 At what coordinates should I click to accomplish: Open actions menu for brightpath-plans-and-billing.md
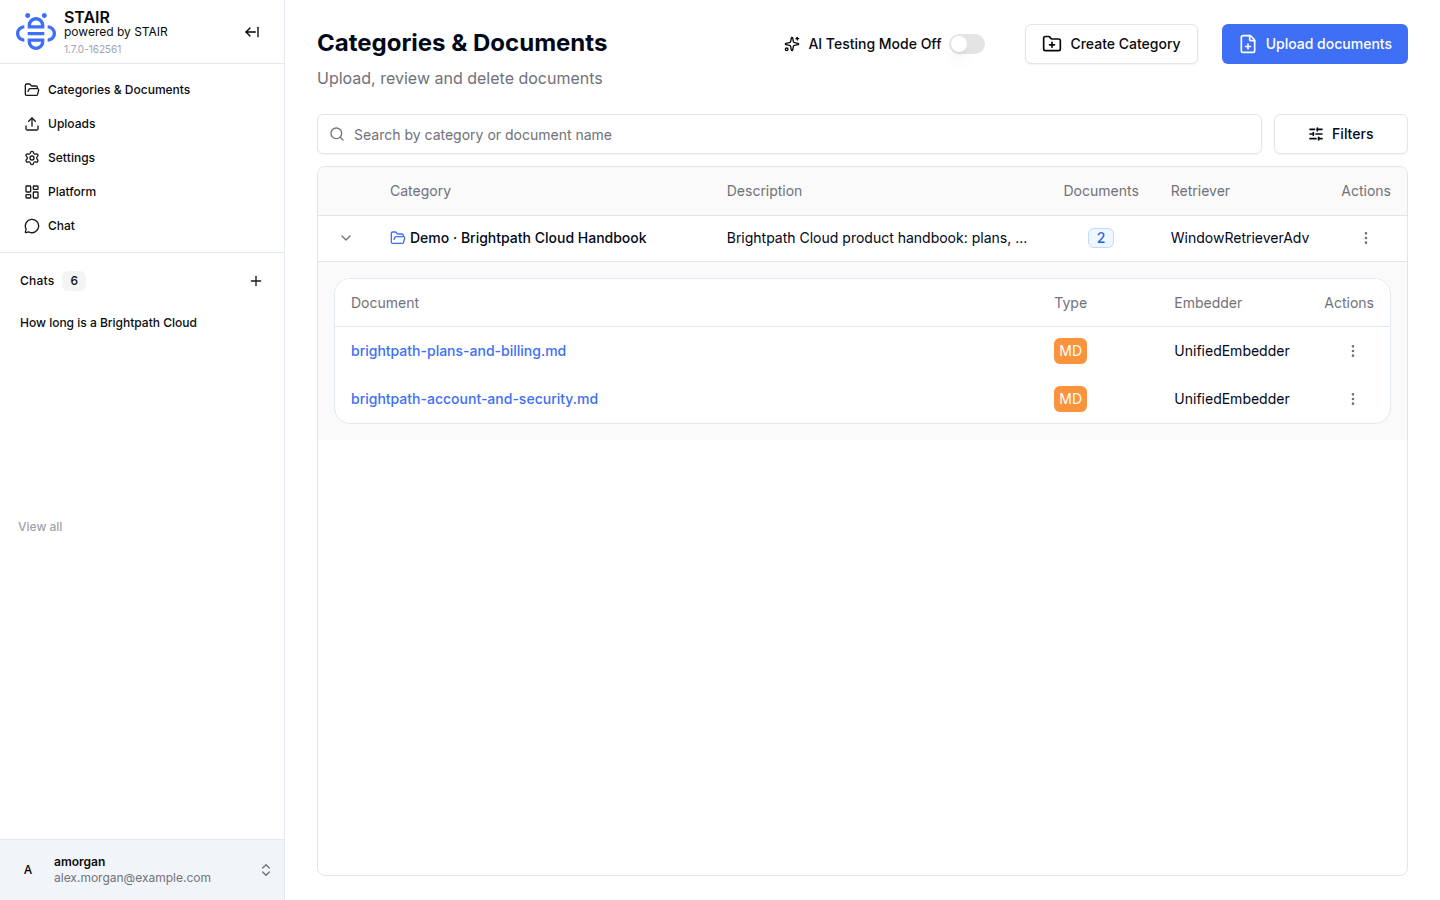[x=1353, y=351]
